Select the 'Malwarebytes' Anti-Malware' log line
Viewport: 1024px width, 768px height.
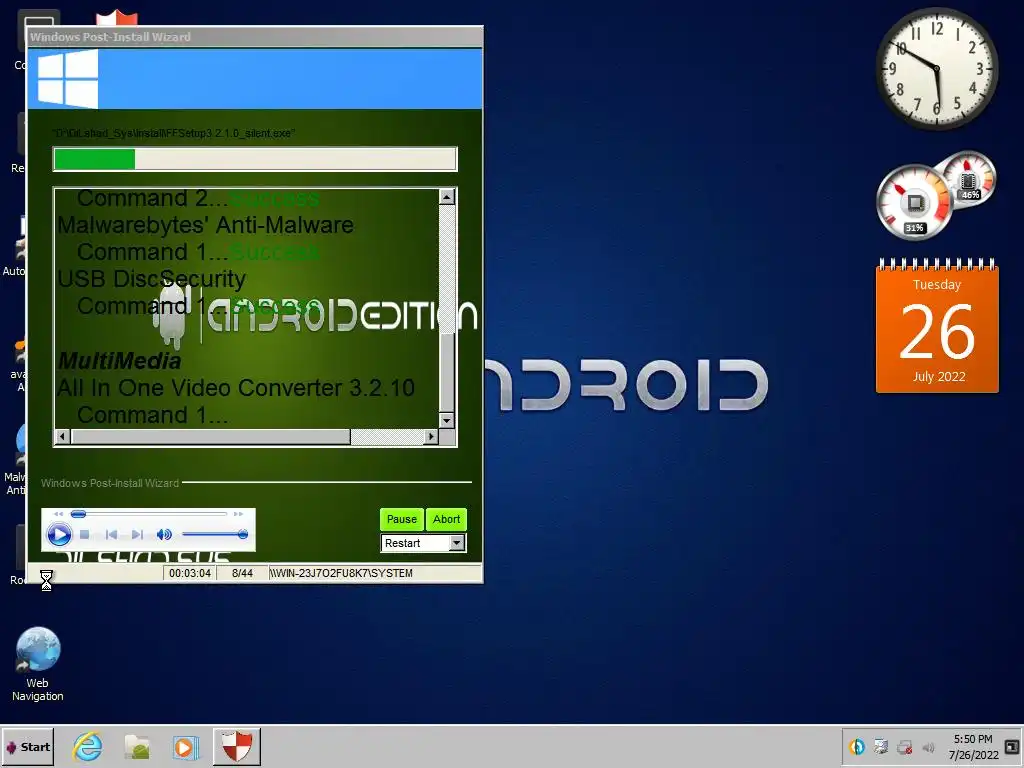point(205,225)
